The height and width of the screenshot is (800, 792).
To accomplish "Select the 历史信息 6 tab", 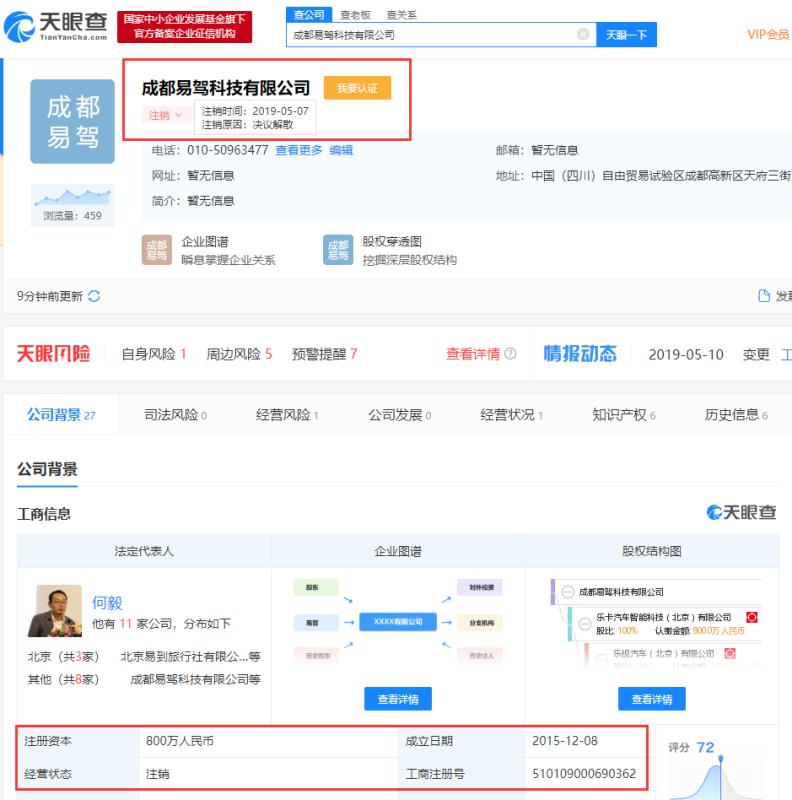I will 736,415.
